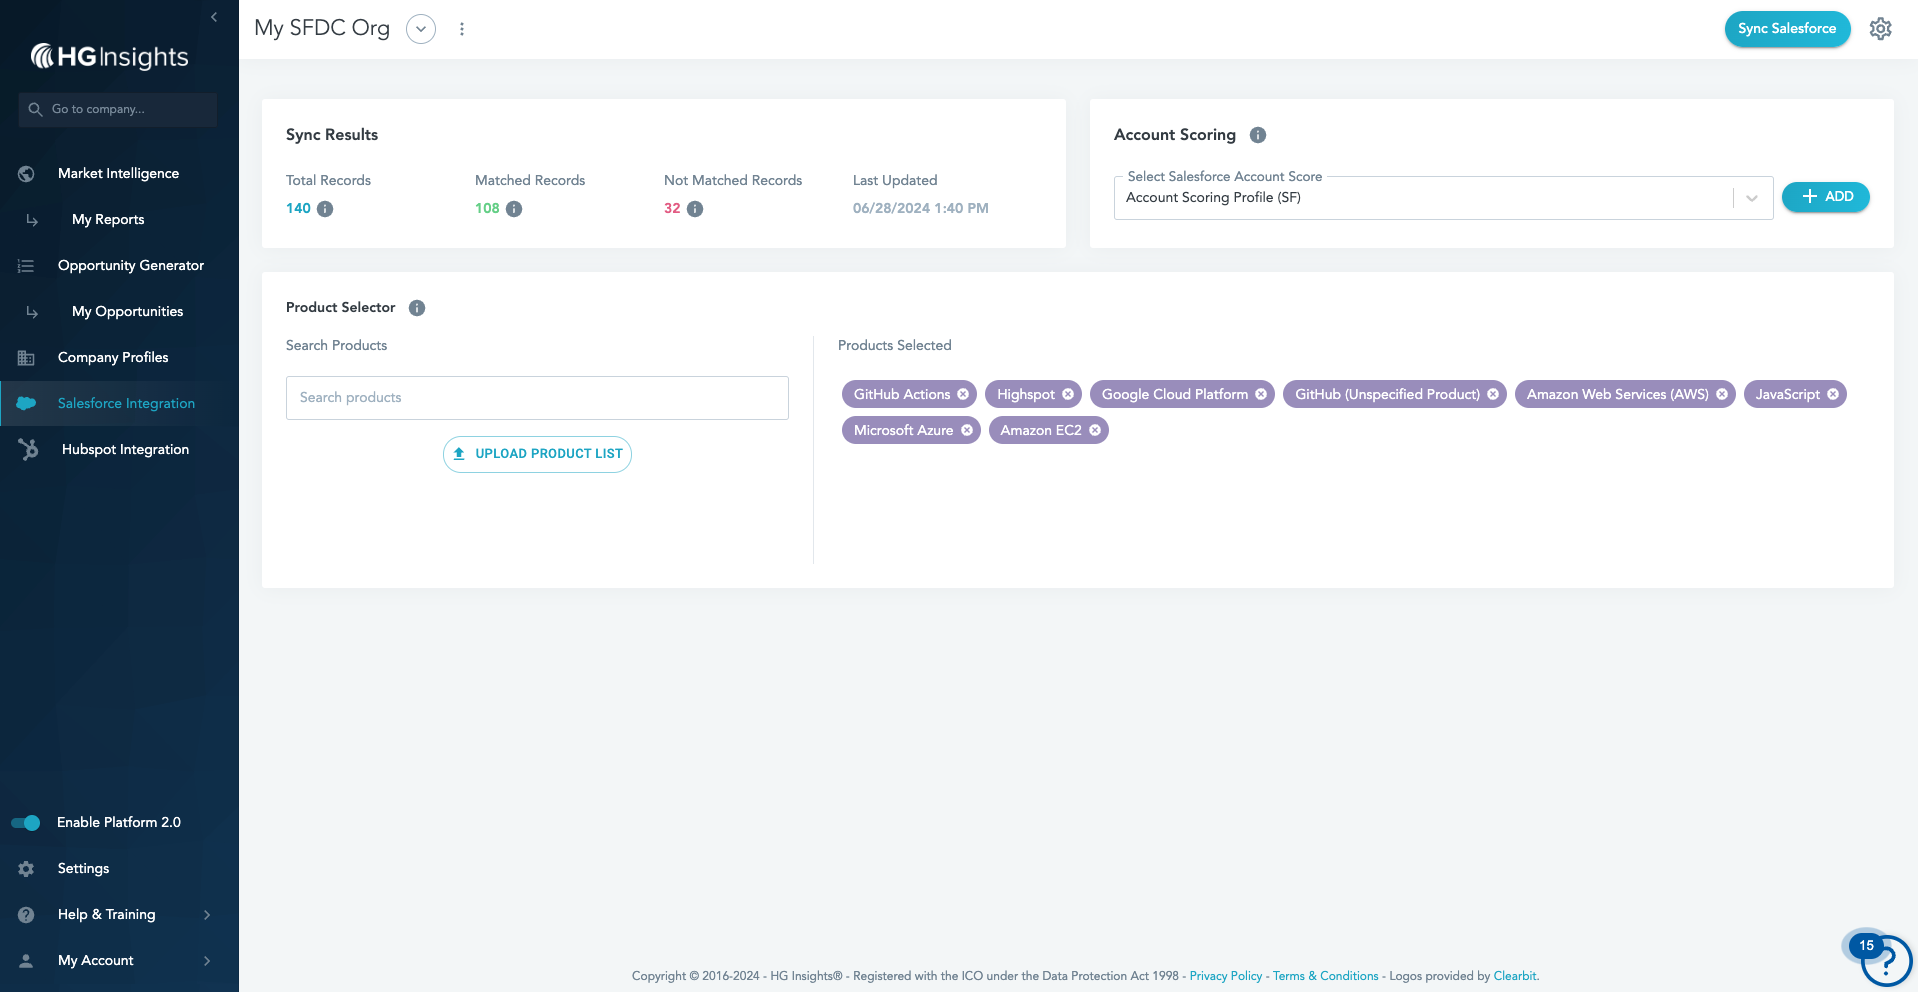Viewport: 1918px width, 992px height.
Task: Remove the JavaScript product chip
Action: pyautogui.click(x=1833, y=394)
